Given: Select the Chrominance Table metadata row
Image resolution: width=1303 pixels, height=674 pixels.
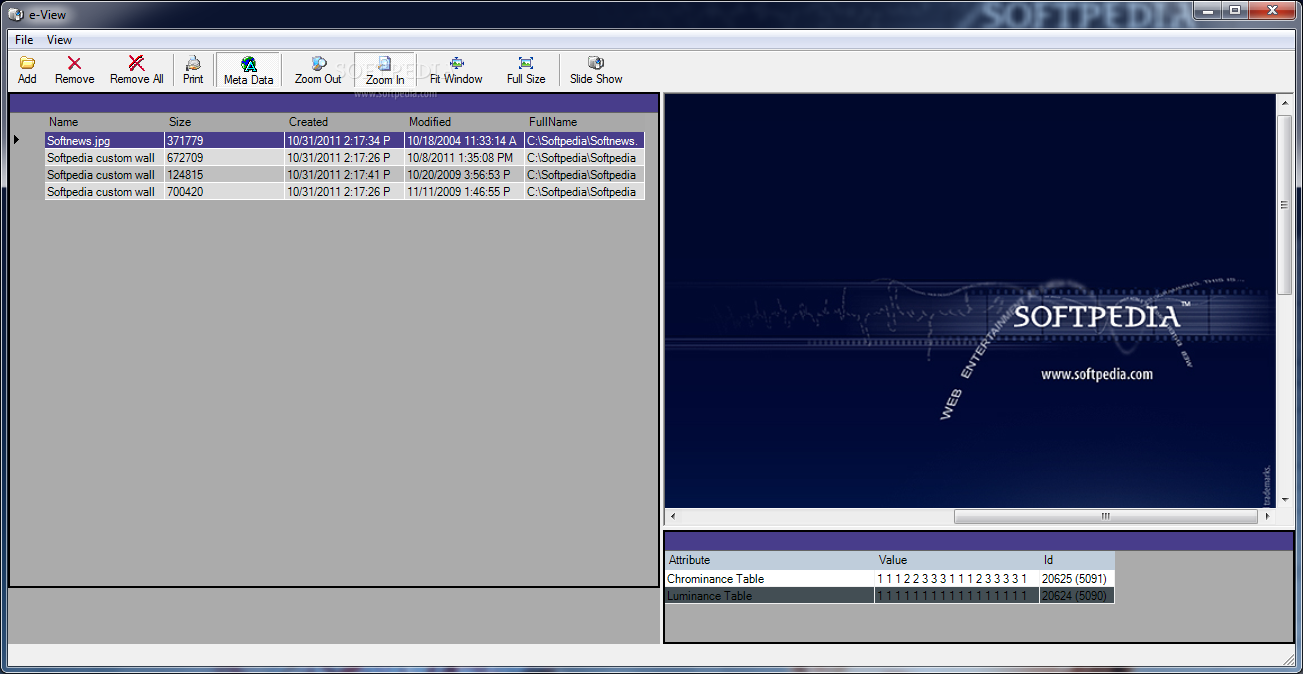Looking at the screenshot, I should click(x=889, y=579).
